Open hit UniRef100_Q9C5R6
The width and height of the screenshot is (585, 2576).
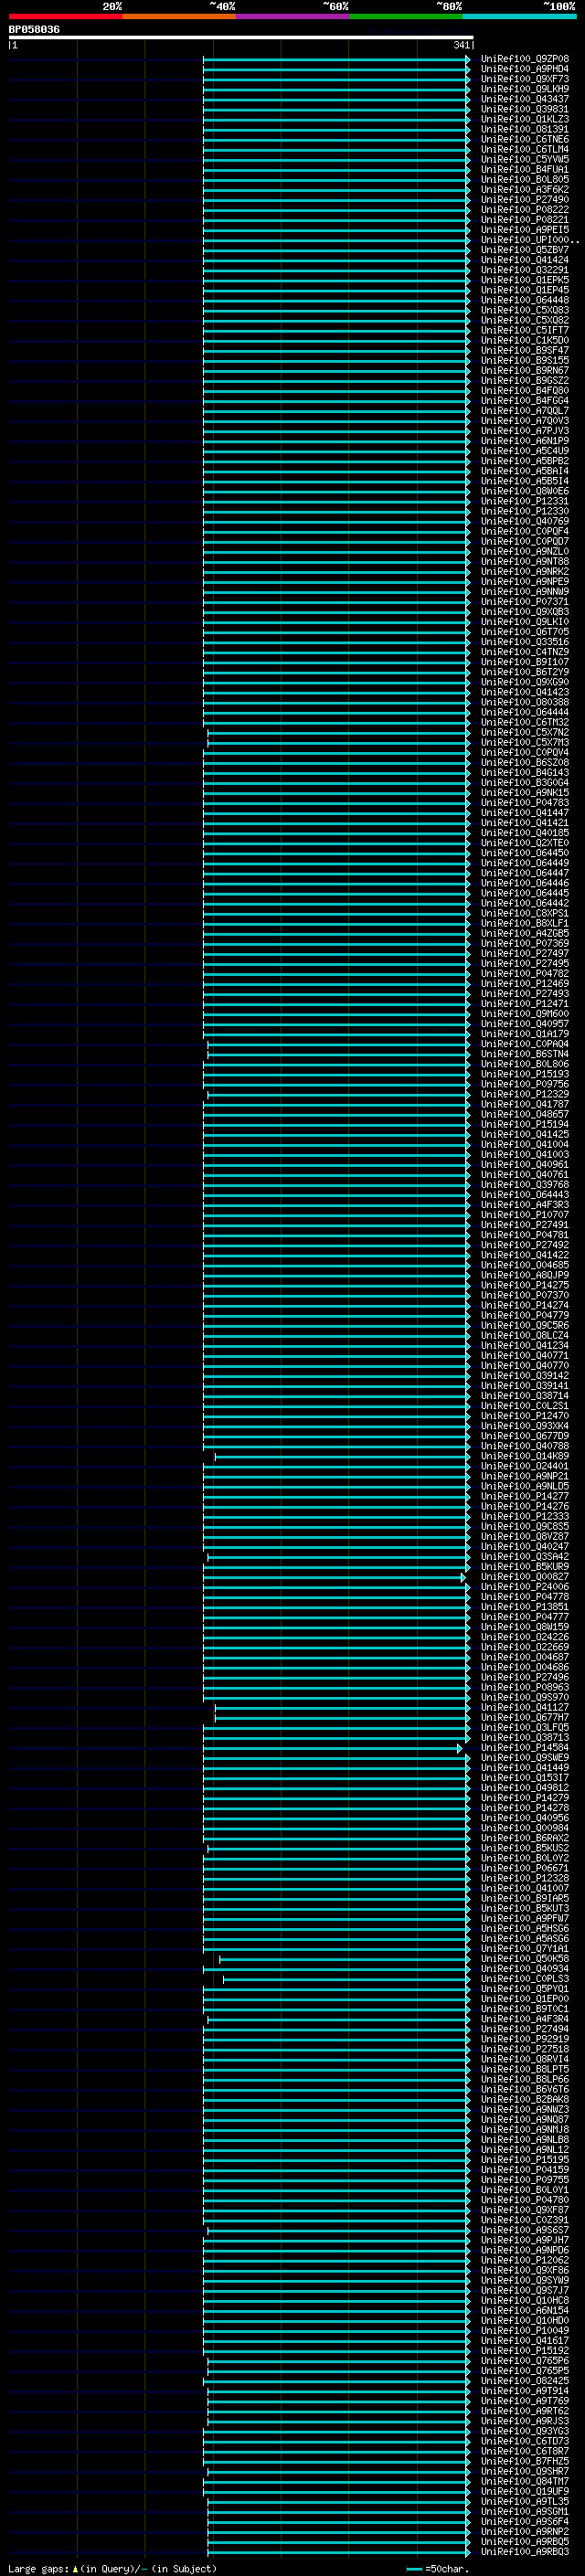click(x=524, y=1325)
